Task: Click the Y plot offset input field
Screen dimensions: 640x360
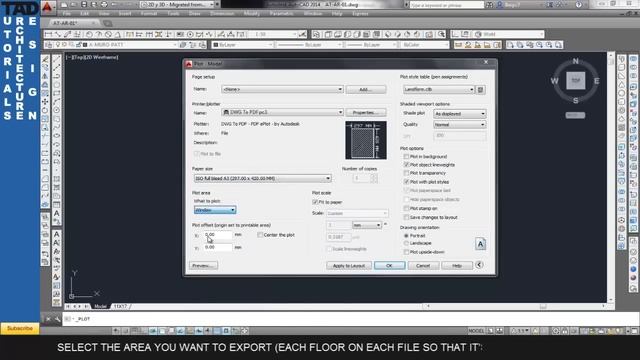Action: pos(218,247)
